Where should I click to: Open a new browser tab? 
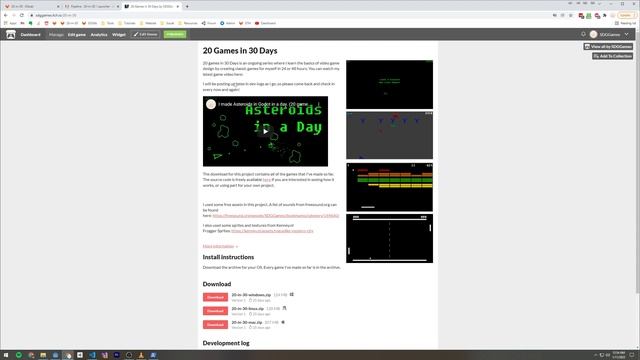[187, 7]
